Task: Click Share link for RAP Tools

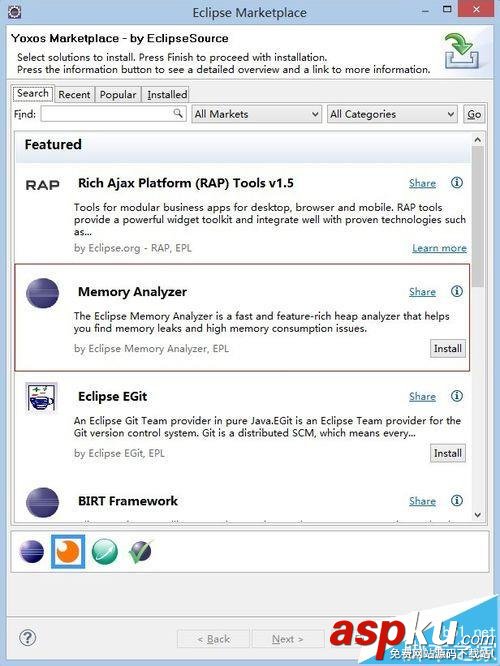Action: tap(422, 183)
